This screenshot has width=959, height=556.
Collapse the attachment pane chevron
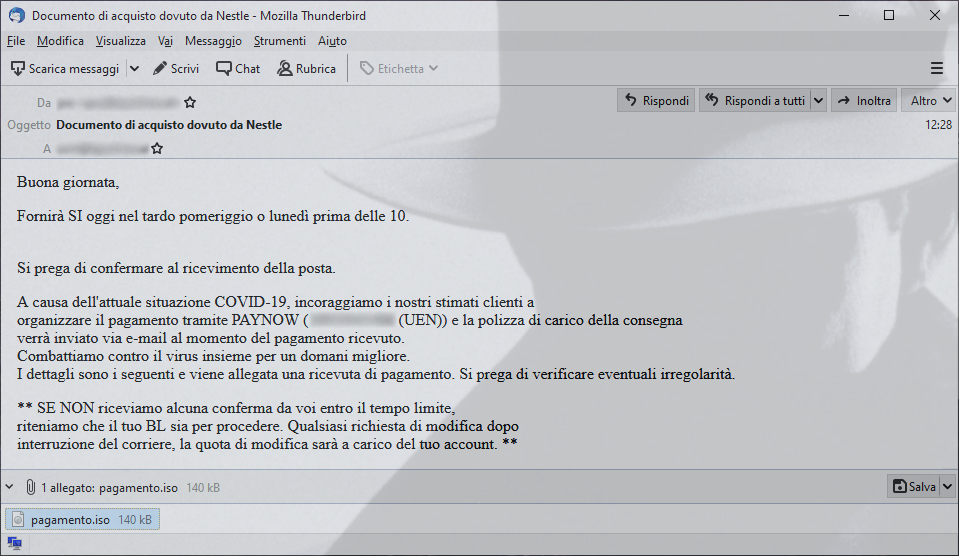[10, 487]
